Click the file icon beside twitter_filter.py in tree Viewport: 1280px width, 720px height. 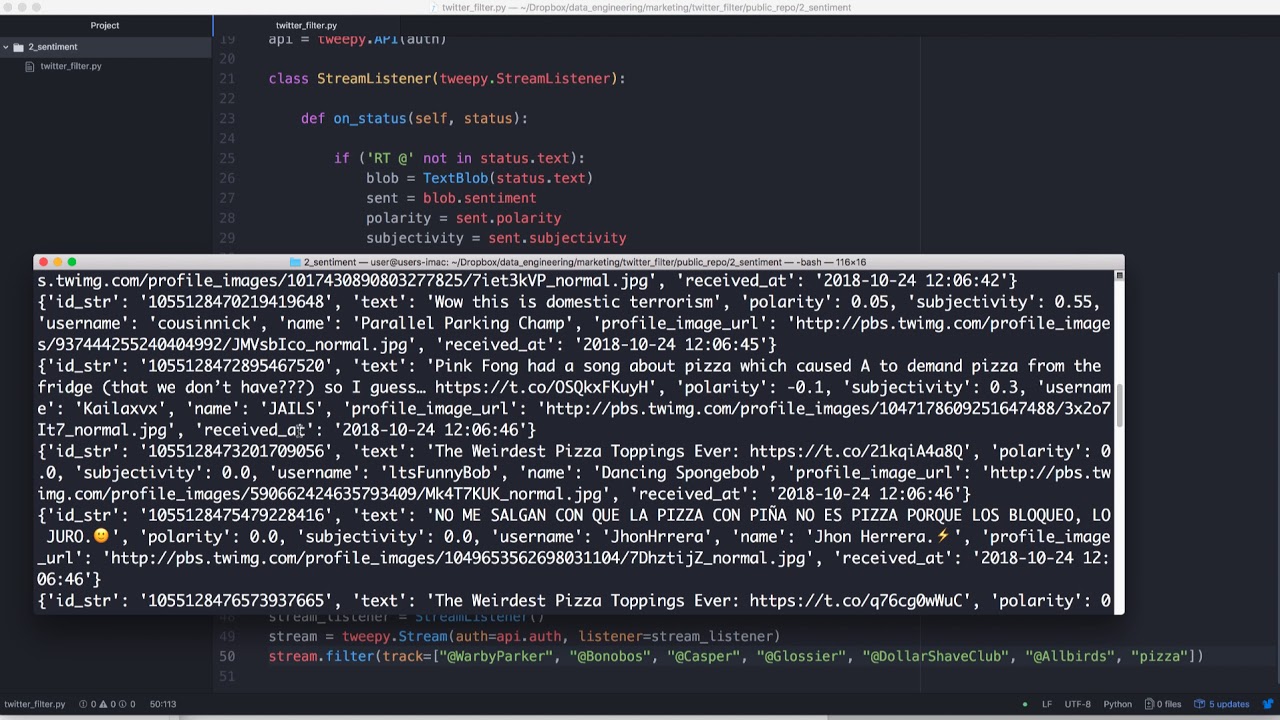(x=30, y=66)
